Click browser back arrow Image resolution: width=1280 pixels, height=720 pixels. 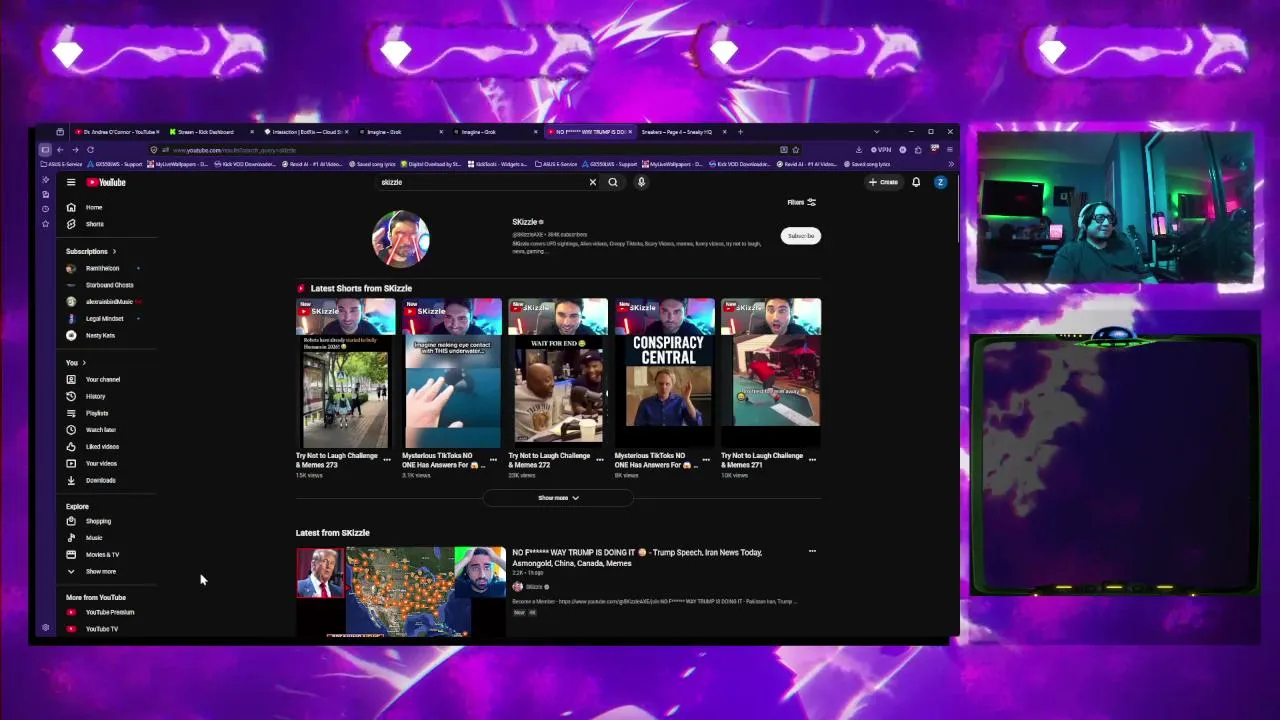pos(60,150)
